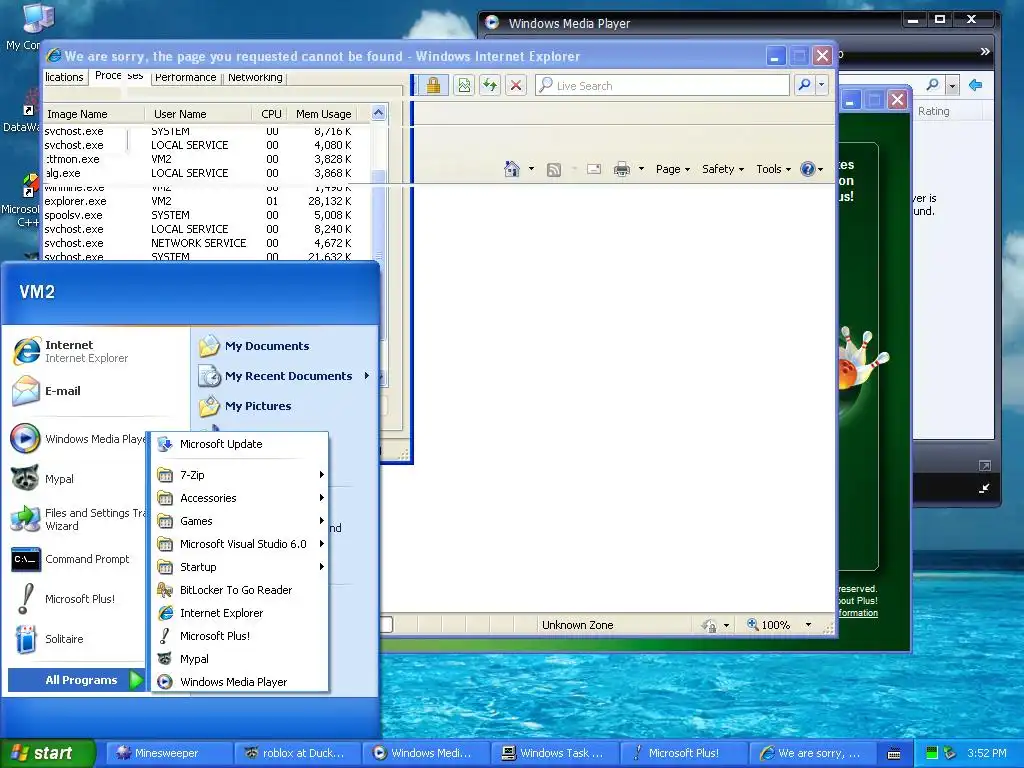Screen dimensions: 1024x768
Task: Click the Print icon in IE
Action: click(622, 169)
